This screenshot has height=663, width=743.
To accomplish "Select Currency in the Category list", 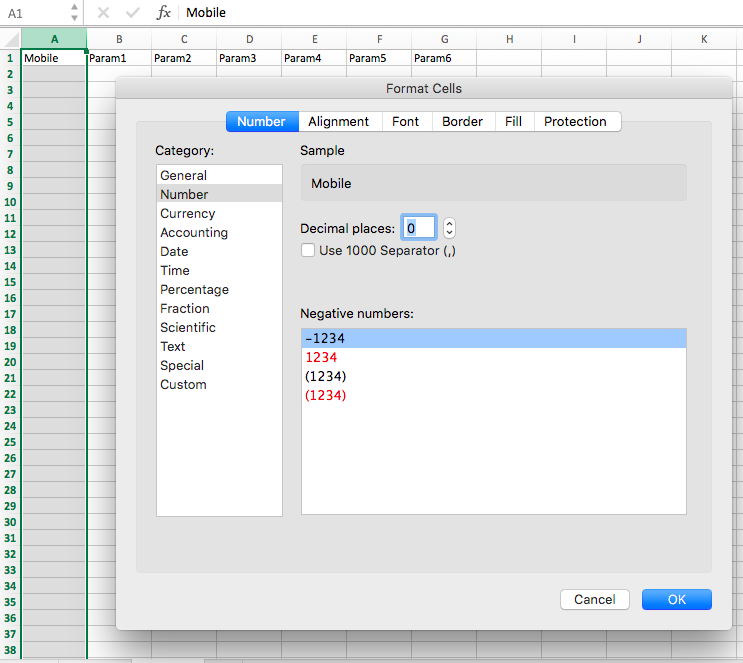I will (x=187, y=213).
